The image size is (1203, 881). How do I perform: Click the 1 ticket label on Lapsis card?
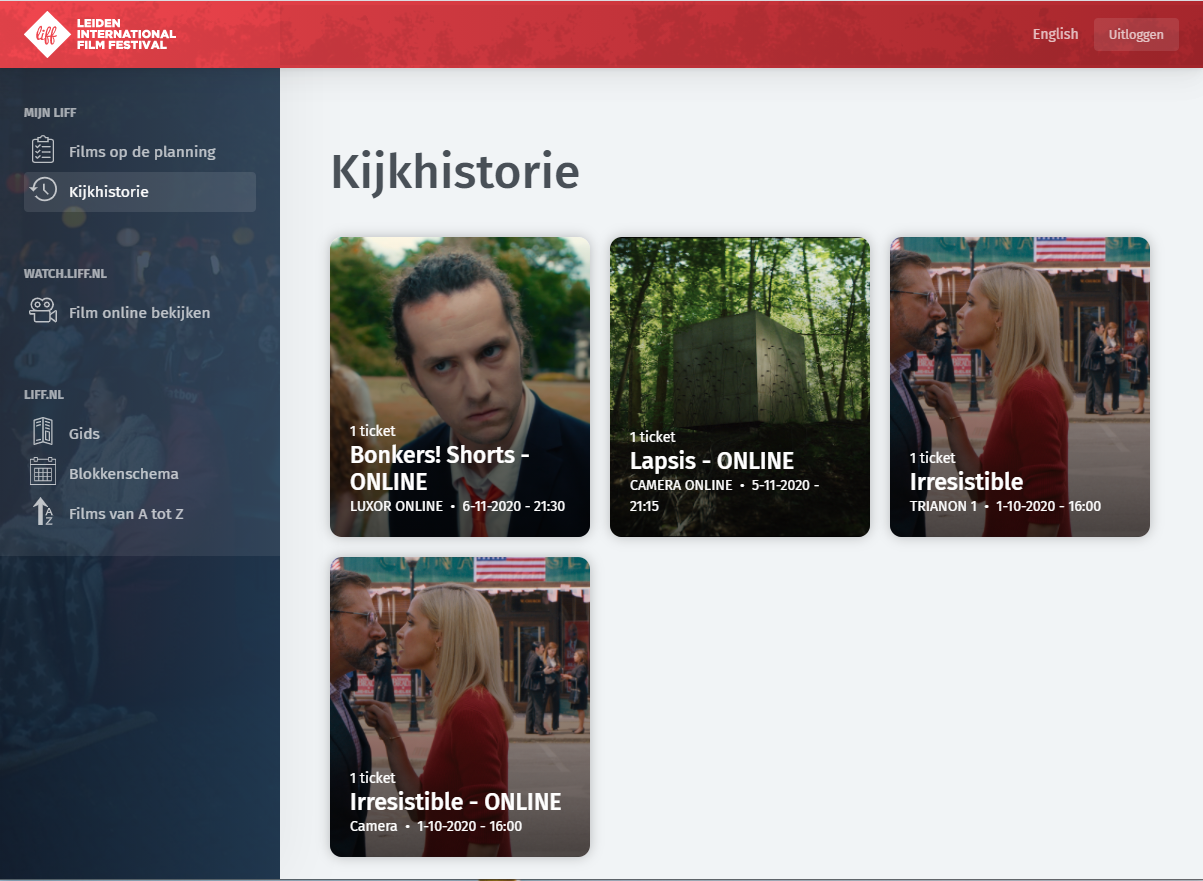(x=652, y=437)
